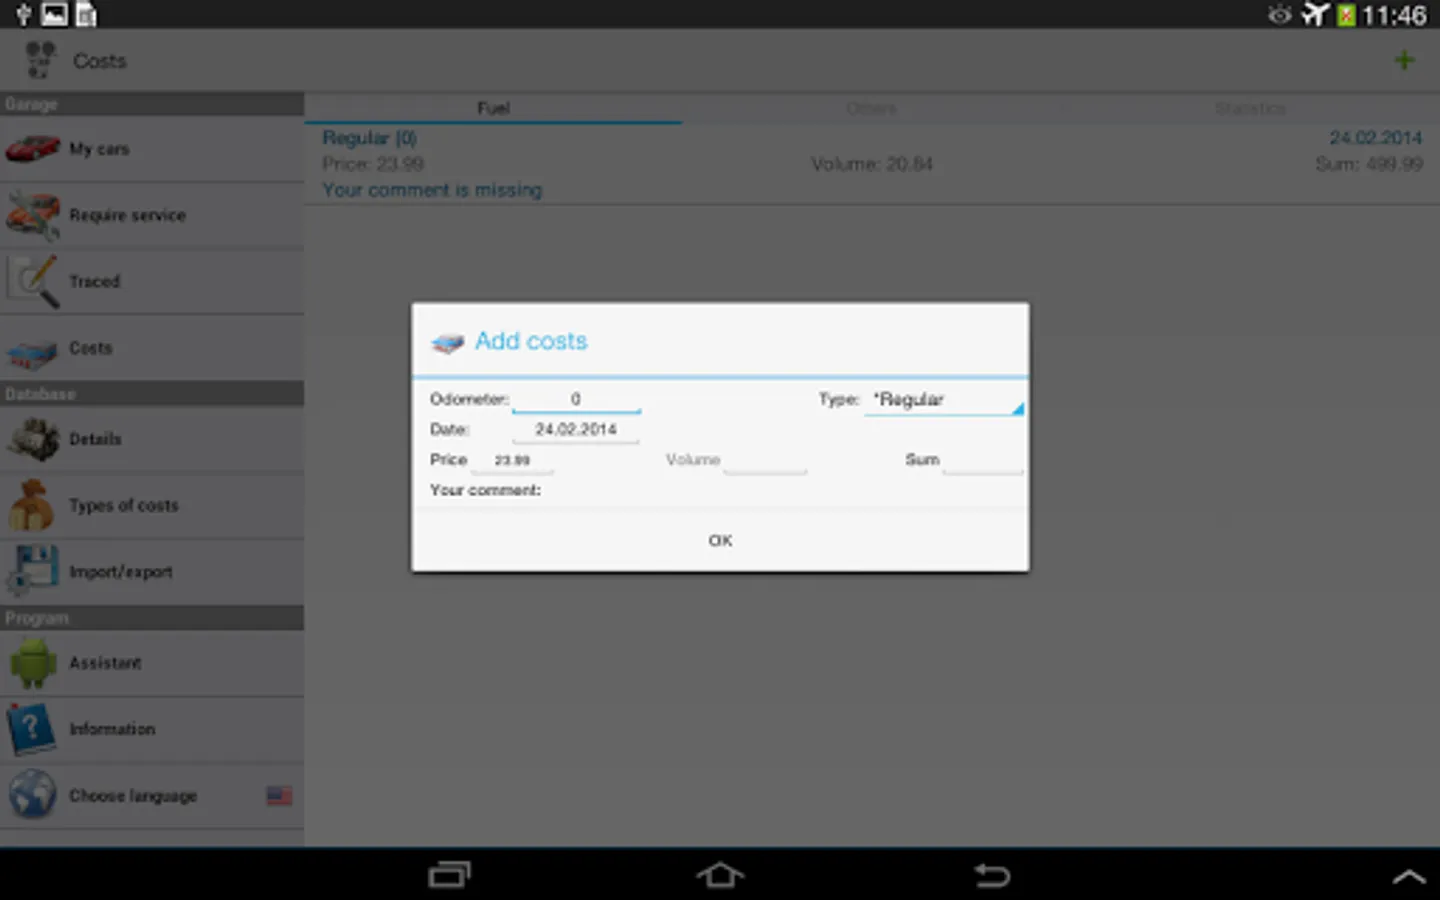Tap the green plus add icon
1440x900 pixels.
coord(1404,60)
